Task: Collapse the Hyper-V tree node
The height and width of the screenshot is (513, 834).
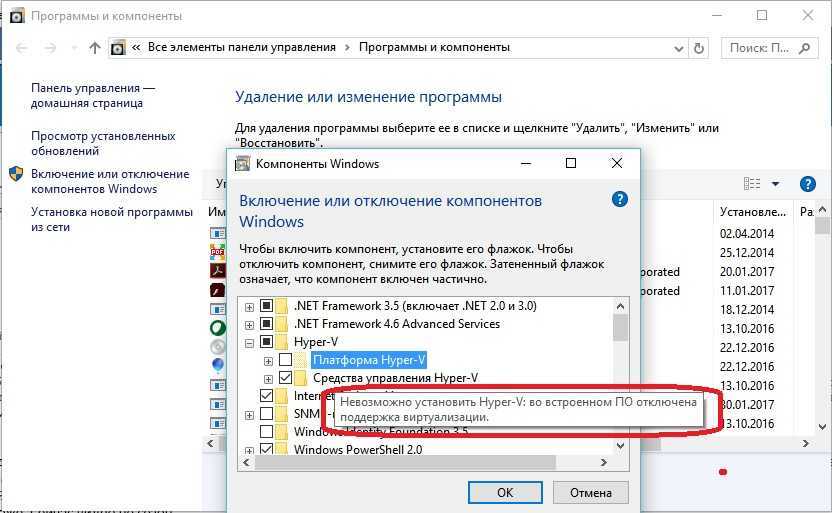Action: point(249,343)
